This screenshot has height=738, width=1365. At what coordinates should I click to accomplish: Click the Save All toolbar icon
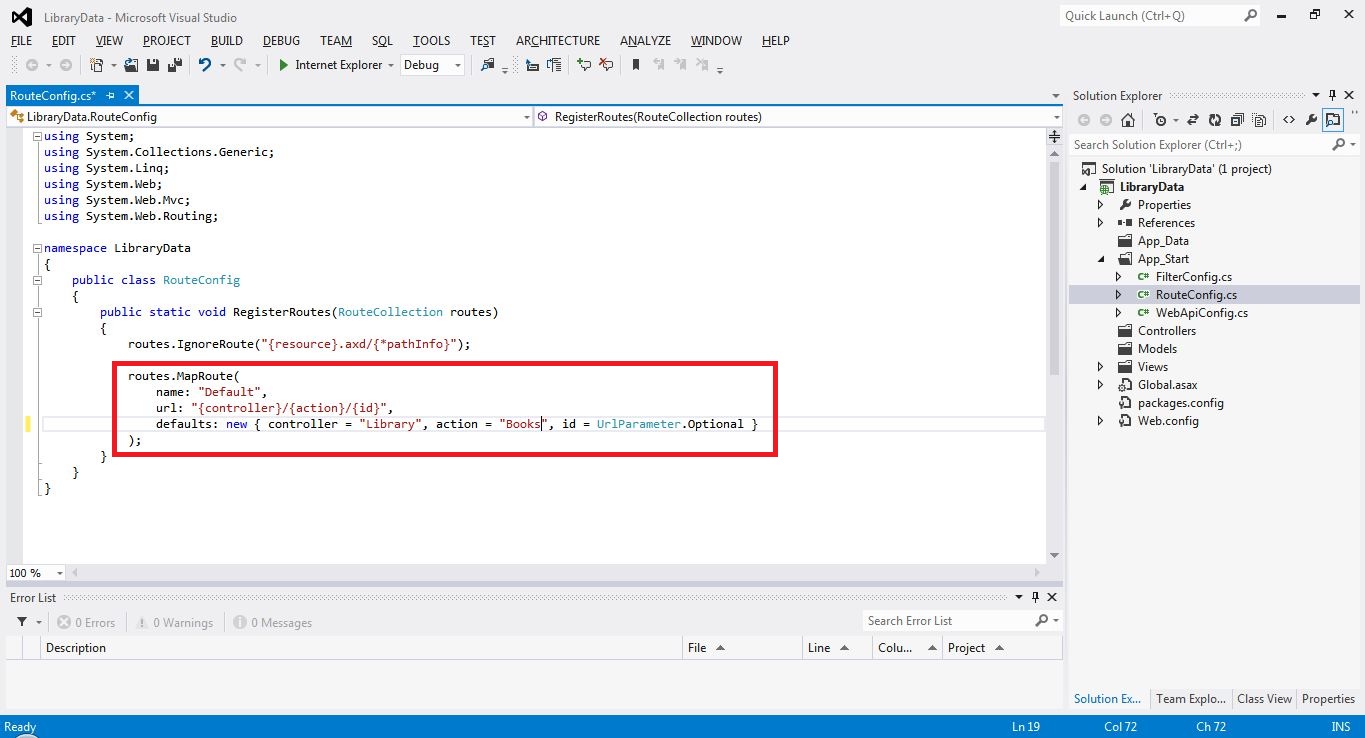point(174,65)
